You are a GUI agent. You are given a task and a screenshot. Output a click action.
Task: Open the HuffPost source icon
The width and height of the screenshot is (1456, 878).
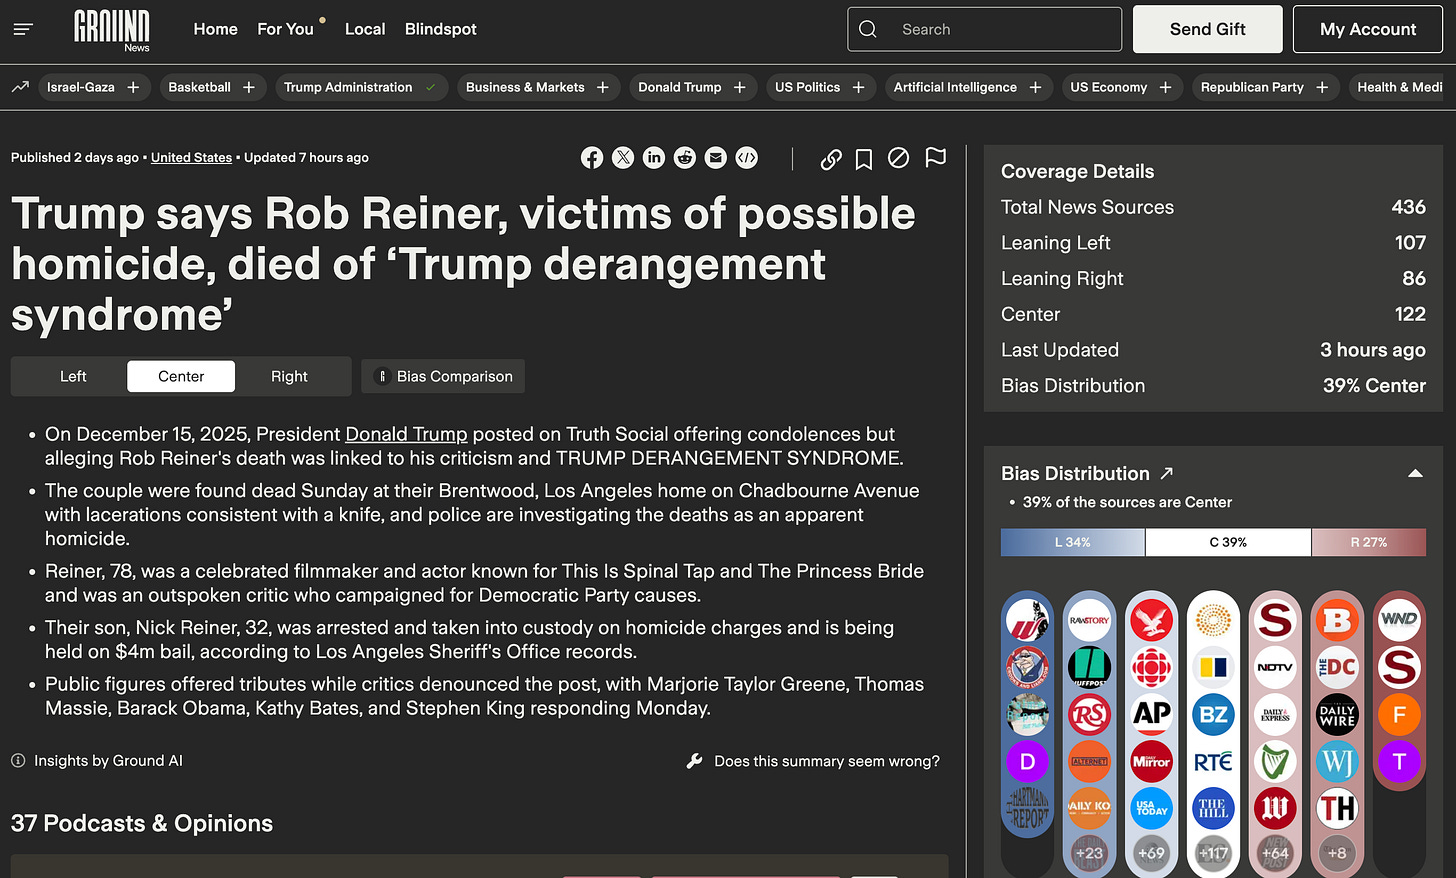tap(1089, 667)
